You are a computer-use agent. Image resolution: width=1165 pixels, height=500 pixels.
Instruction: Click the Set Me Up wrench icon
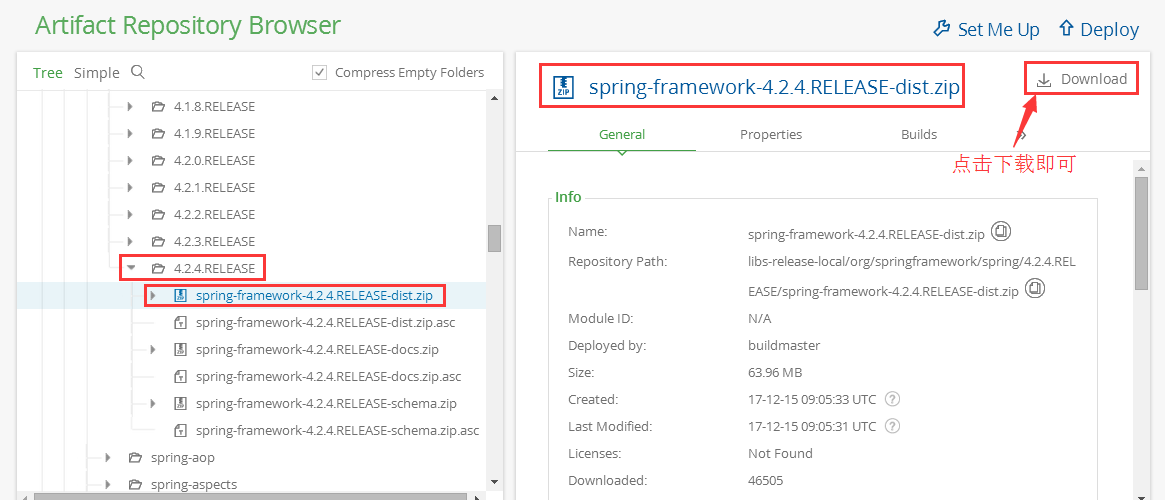click(x=941, y=29)
